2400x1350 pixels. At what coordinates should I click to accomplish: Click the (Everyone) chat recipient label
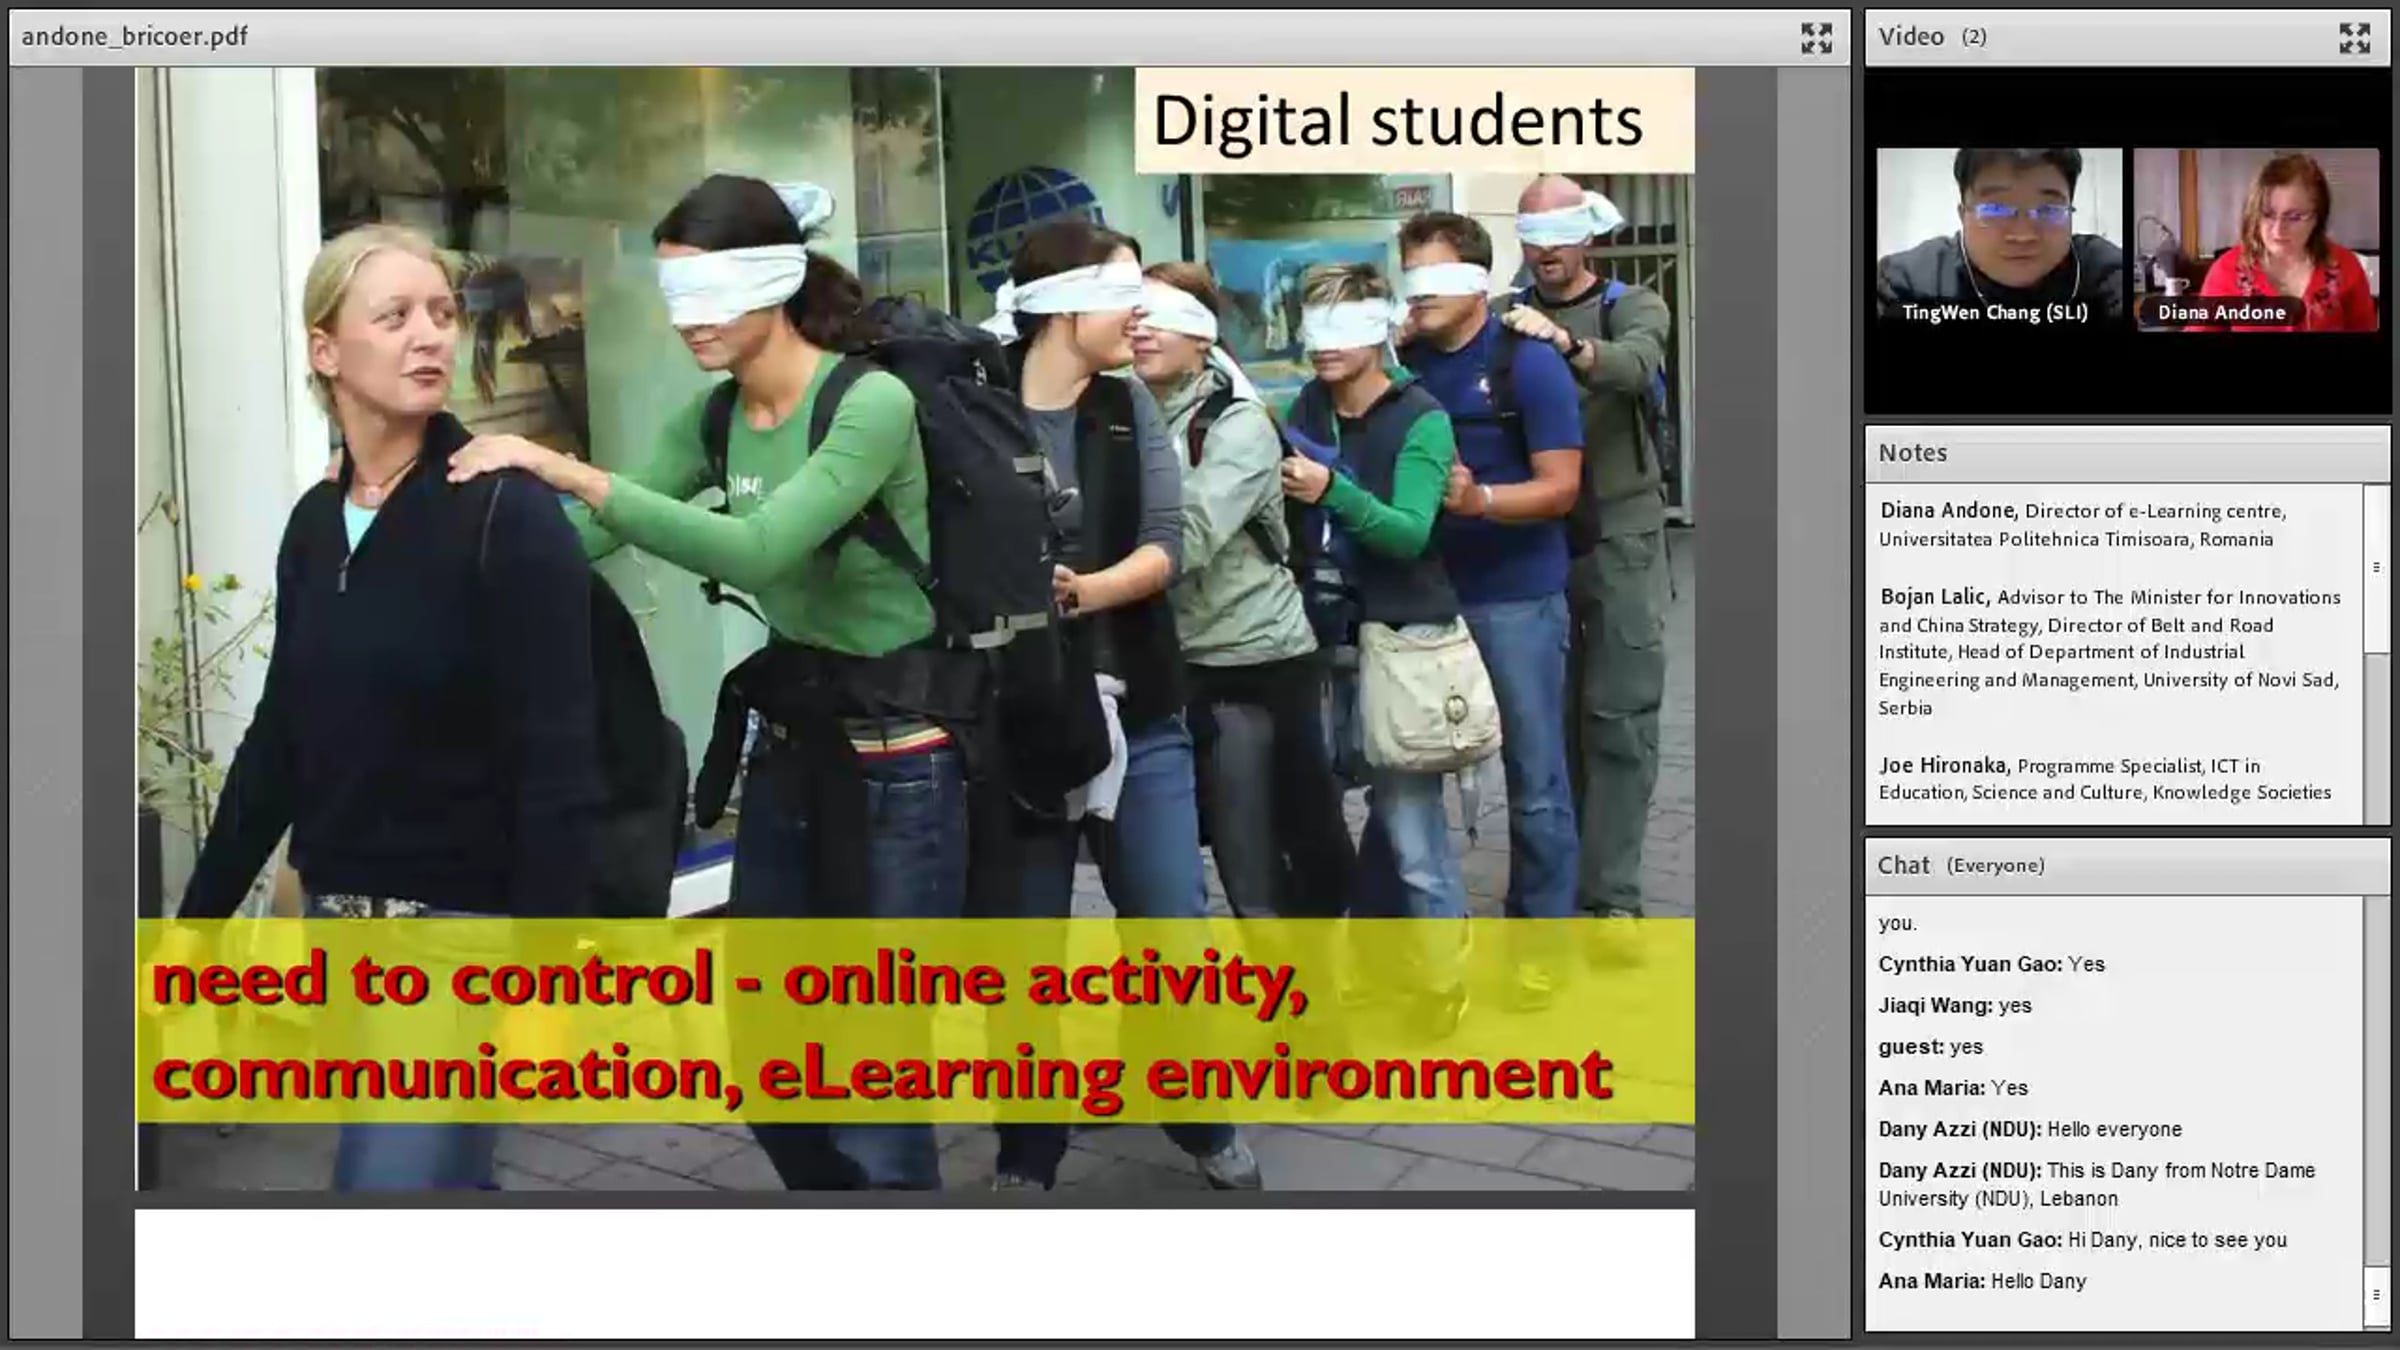click(x=1995, y=866)
